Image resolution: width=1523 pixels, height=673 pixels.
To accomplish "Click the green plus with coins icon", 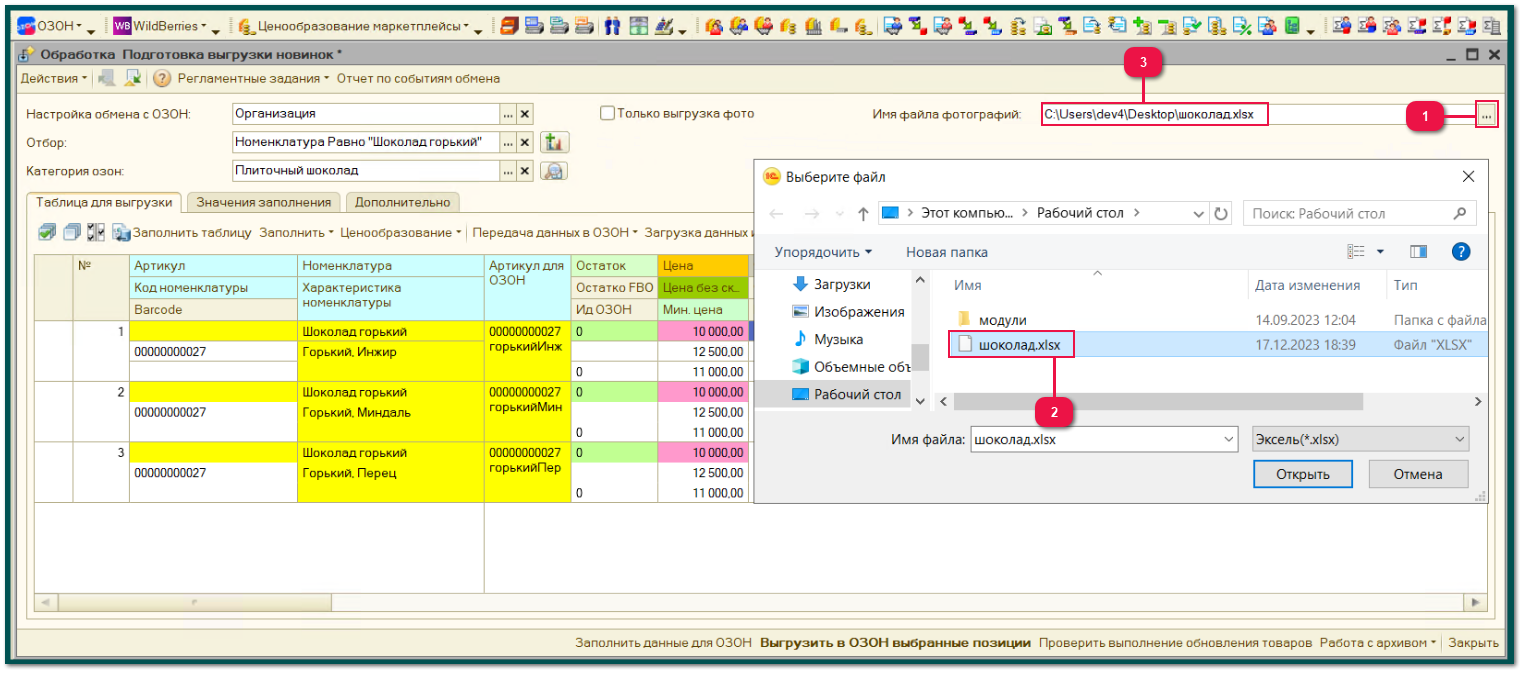I will [x=1141, y=26].
